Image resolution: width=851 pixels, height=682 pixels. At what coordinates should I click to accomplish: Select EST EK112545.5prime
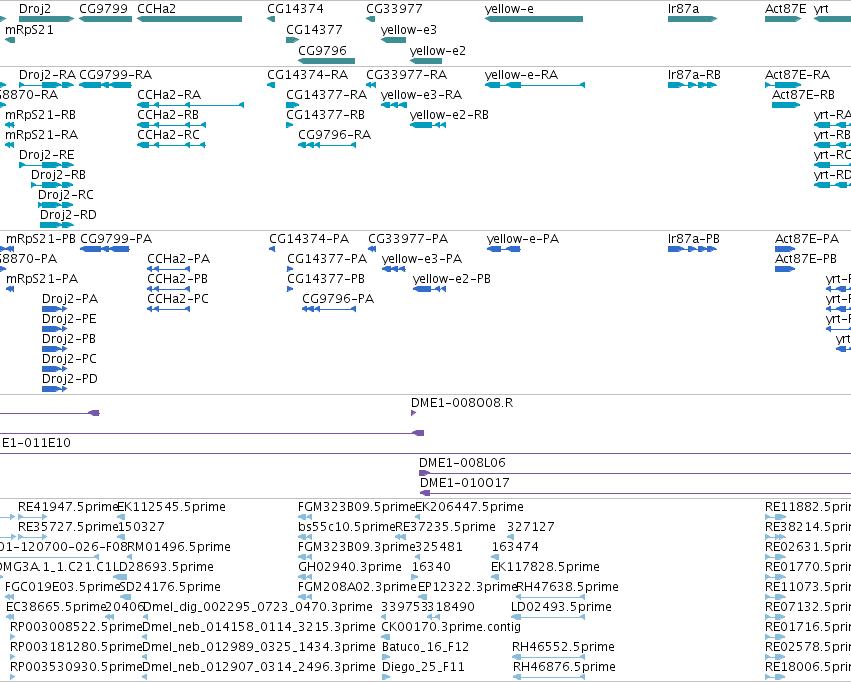pyautogui.click(x=120, y=518)
